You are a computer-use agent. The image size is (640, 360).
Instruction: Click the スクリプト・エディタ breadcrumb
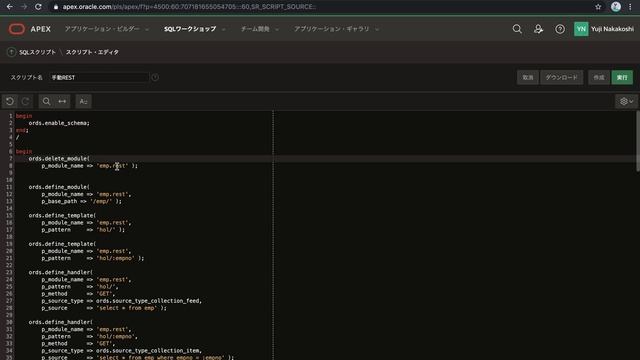point(92,52)
